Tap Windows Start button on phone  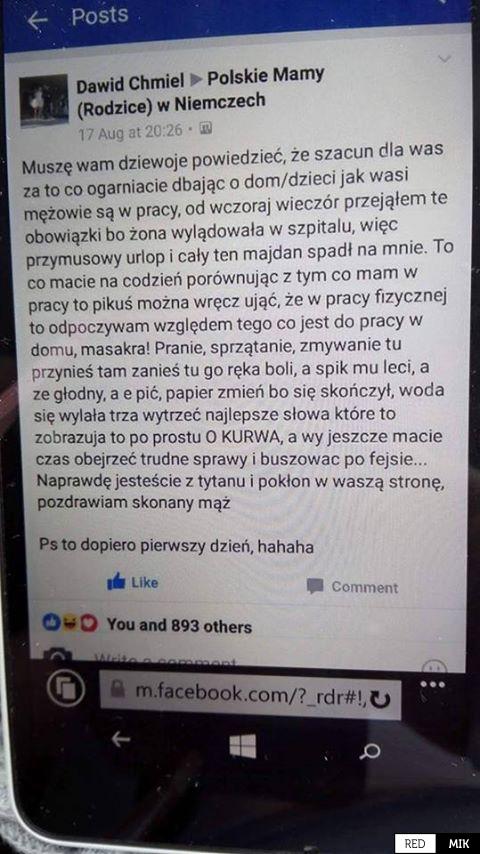tap(243, 746)
